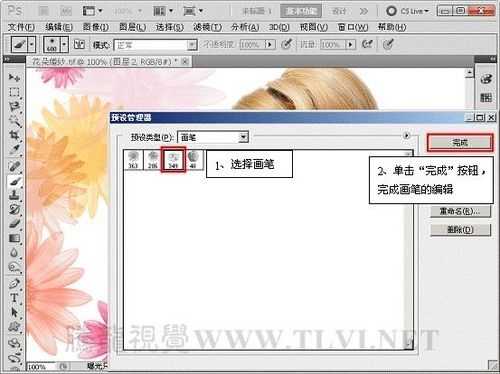
Task: Select the Crop tool
Action: click(14, 135)
